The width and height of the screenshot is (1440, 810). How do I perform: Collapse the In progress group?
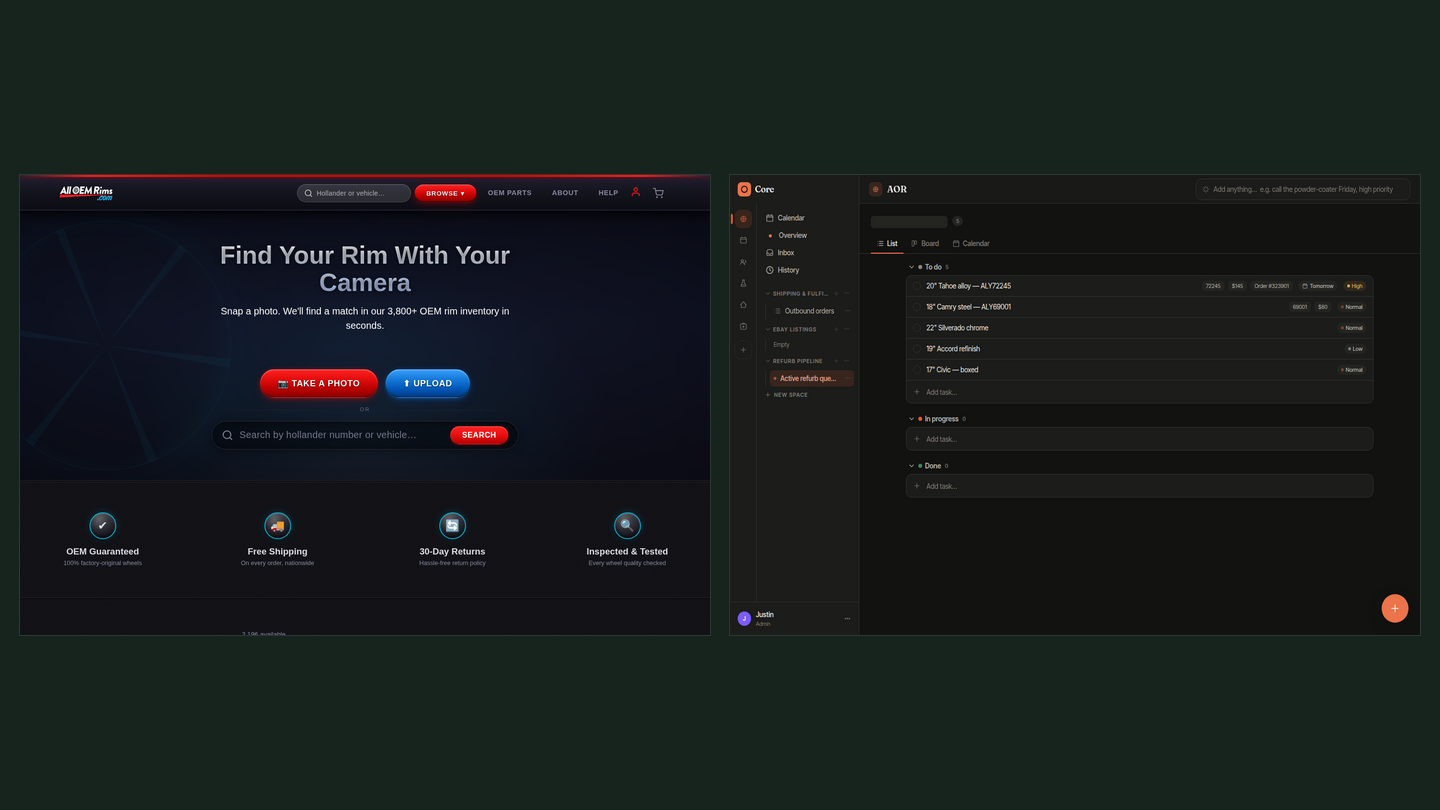tap(911, 419)
